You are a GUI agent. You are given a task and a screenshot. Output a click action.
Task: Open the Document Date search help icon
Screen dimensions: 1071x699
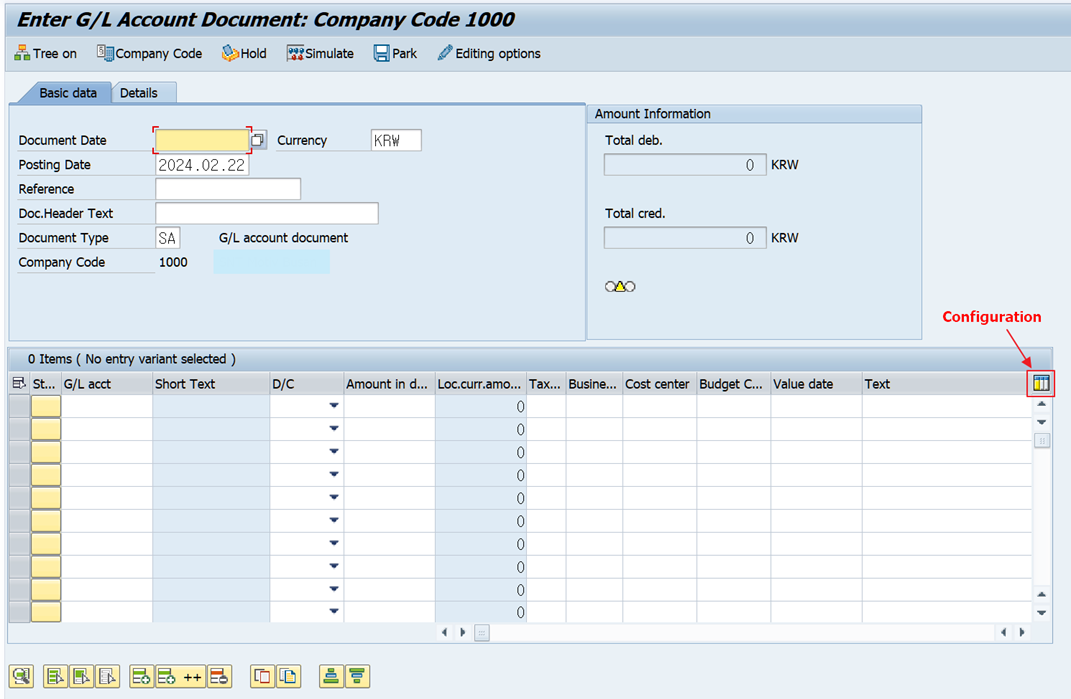pos(258,140)
